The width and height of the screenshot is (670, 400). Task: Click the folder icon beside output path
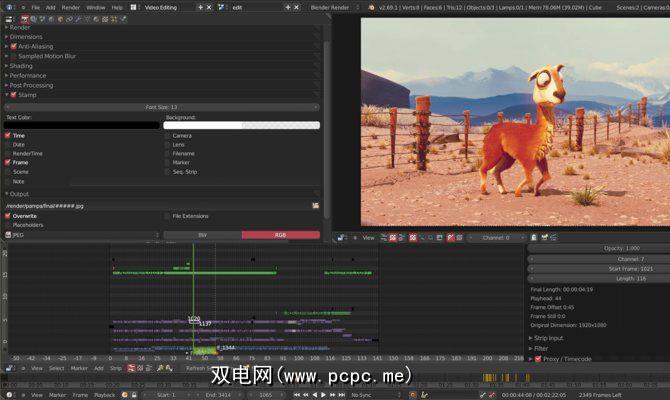(315, 205)
